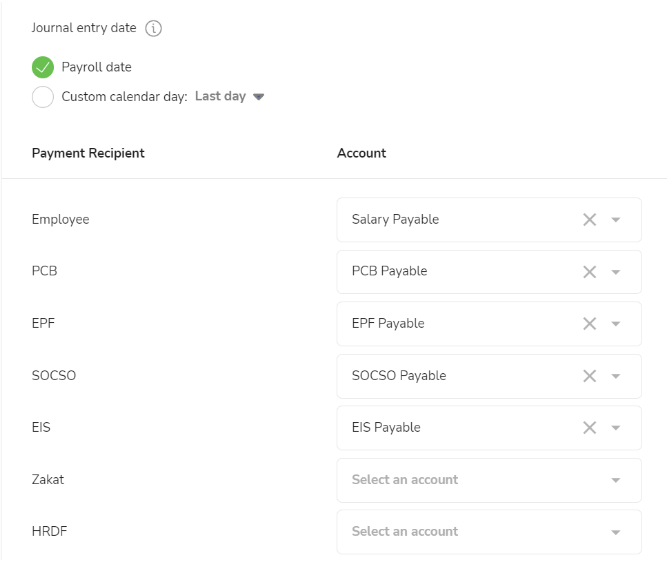Clear the PCB Payable account selection
The height and width of the screenshot is (586, 667).
pos(589,272)
